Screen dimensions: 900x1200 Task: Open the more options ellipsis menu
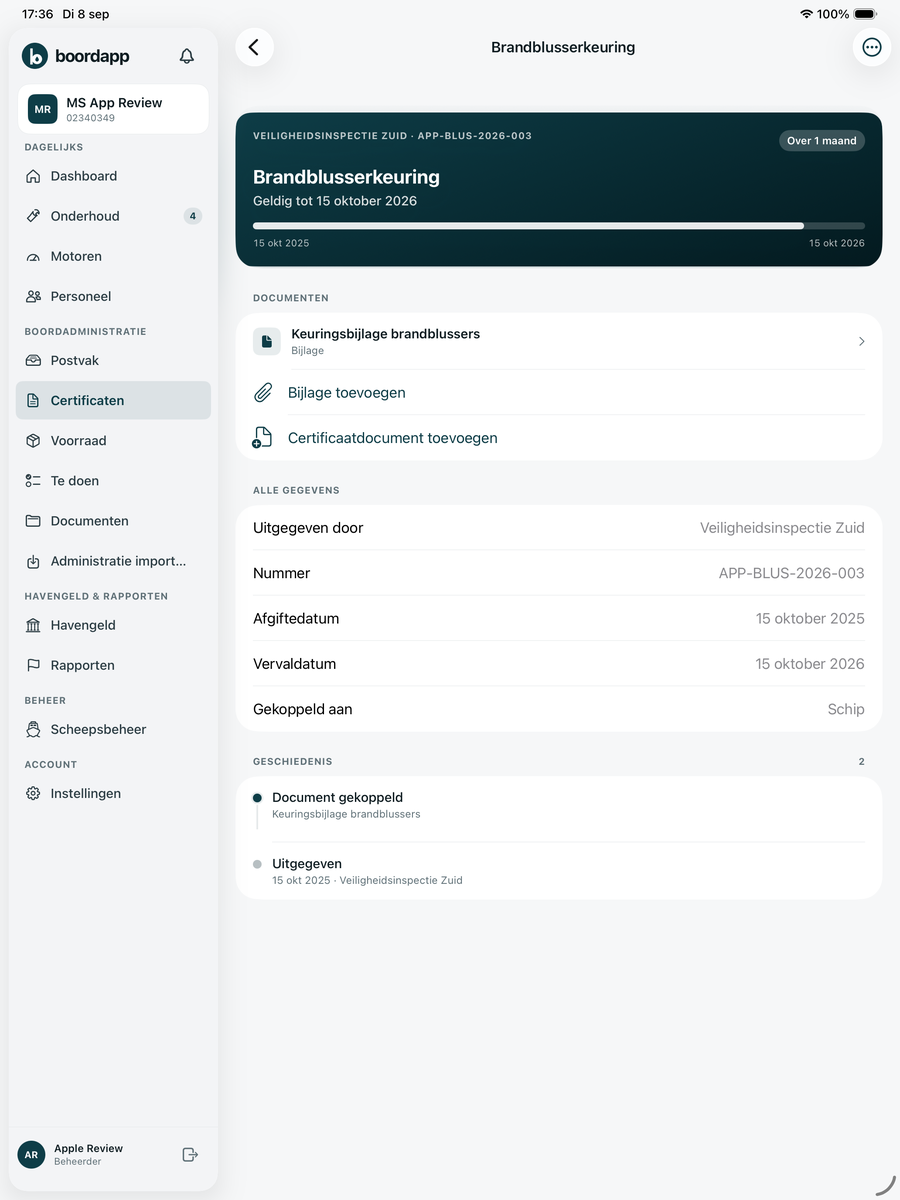click(872, 47)
